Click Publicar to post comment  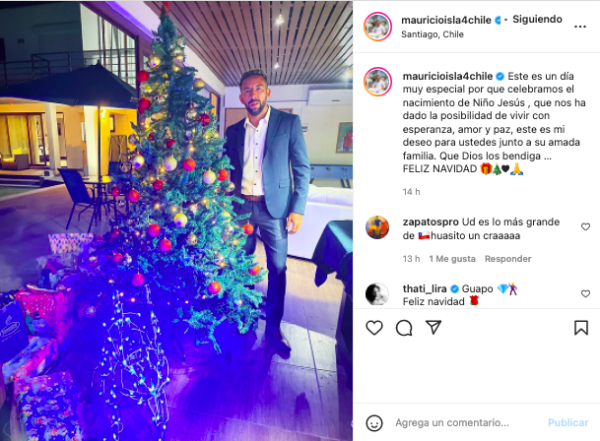pyautogui.click(x=568, y=423)
